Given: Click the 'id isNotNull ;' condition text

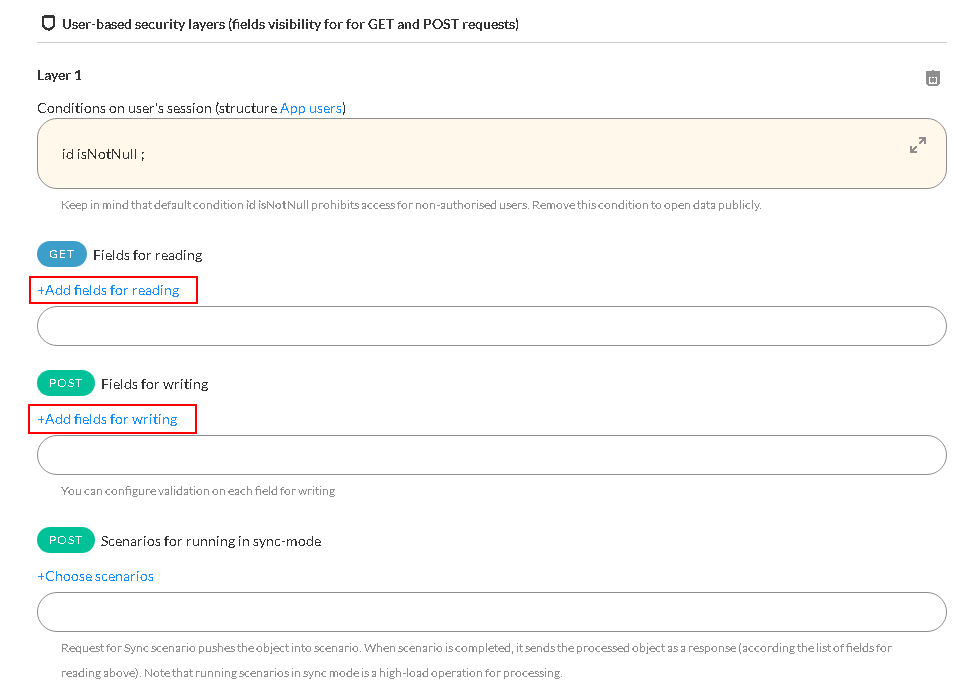Looking at the screenshot, I should tap(103, 154).
